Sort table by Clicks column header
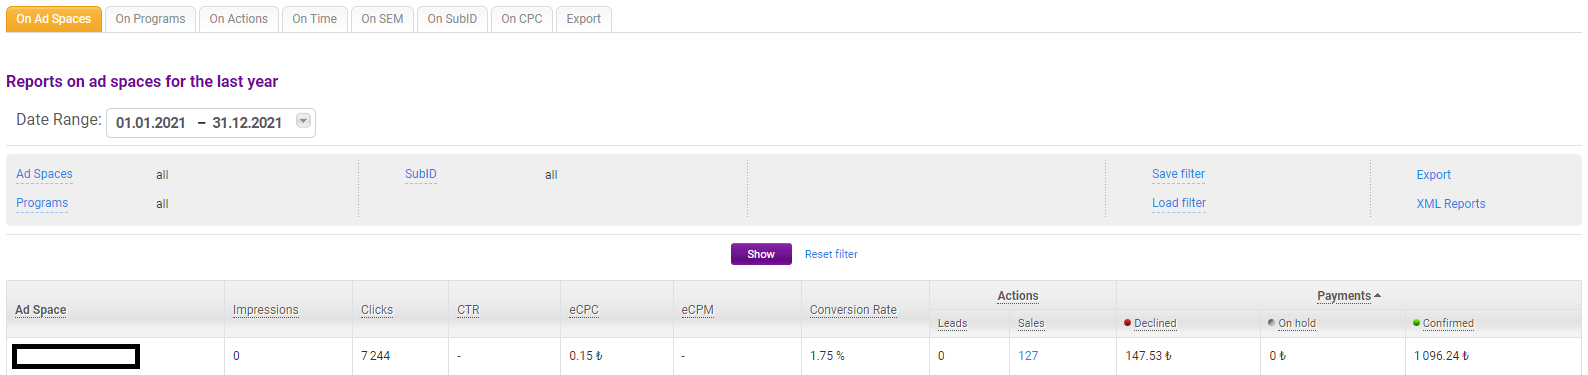 coord(377,310)
